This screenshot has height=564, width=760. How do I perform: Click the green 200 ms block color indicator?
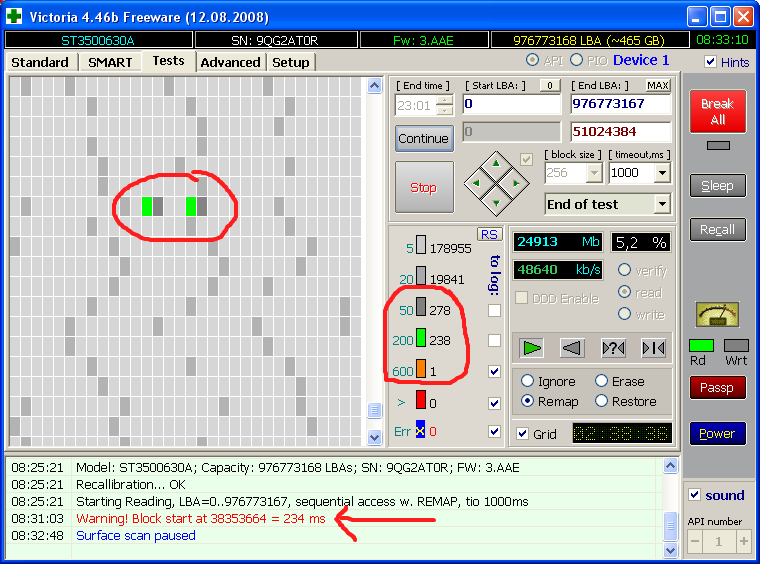pyautogui.click(x=421, y=338)
